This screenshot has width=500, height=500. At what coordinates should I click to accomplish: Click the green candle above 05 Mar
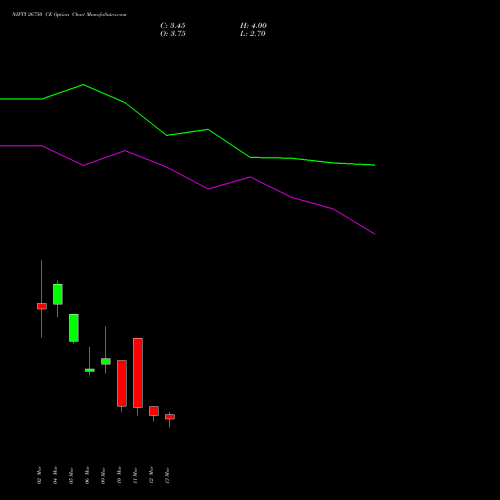(x=74, y=328)
